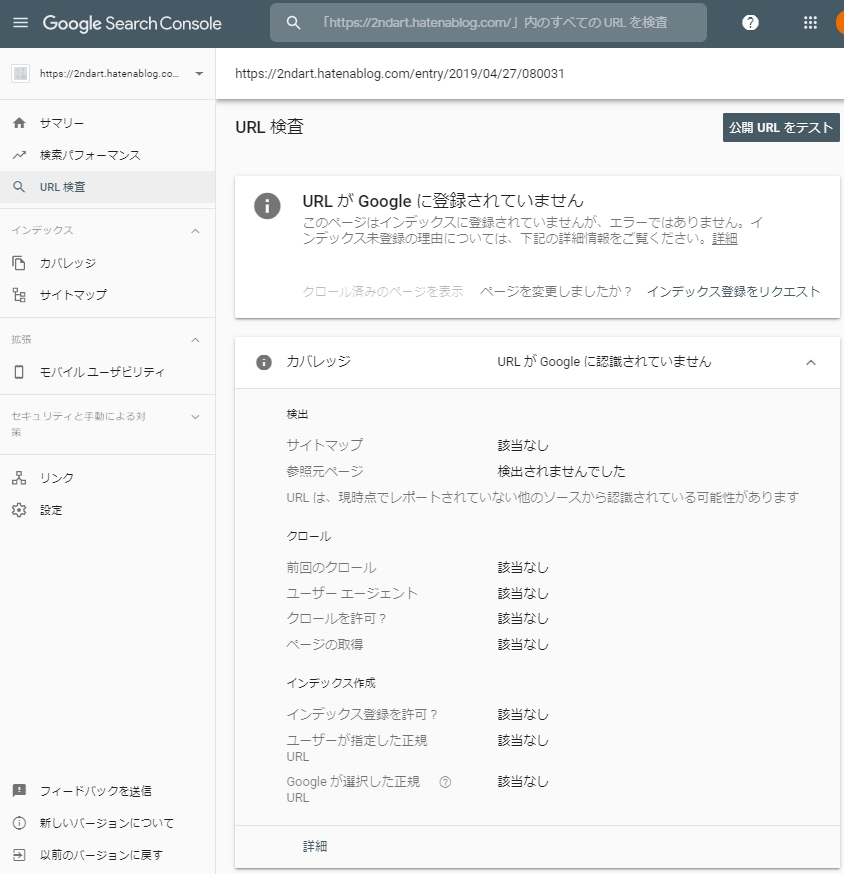
Task: Open the Google apps grid
Action: coord(810,23)
